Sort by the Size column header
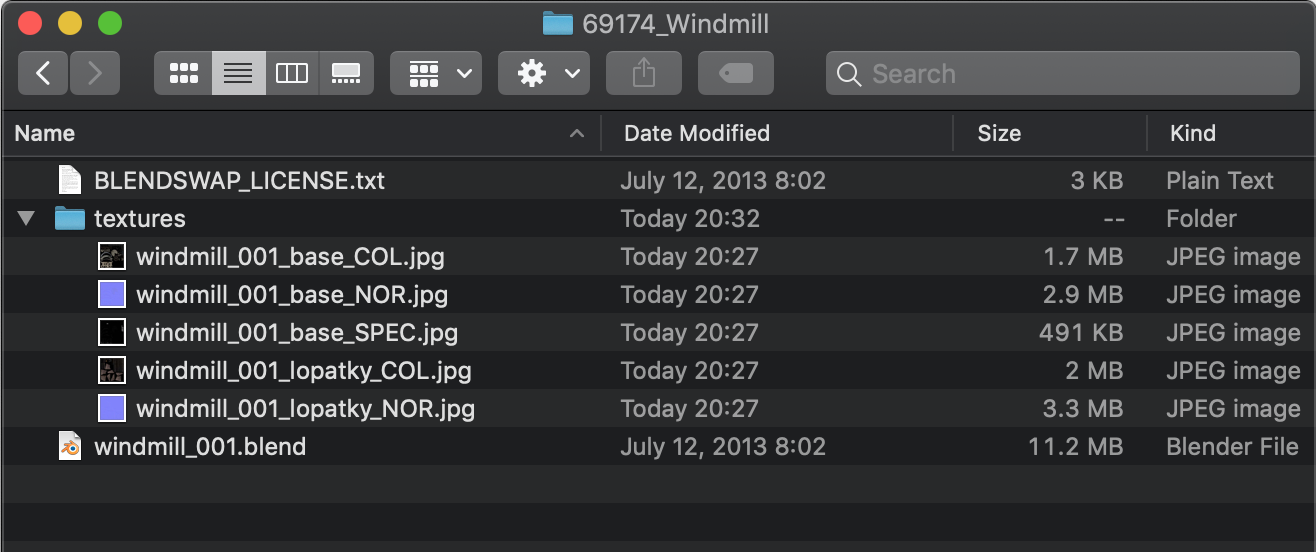Screen dimensions: 1316x552 click(999, 133)
